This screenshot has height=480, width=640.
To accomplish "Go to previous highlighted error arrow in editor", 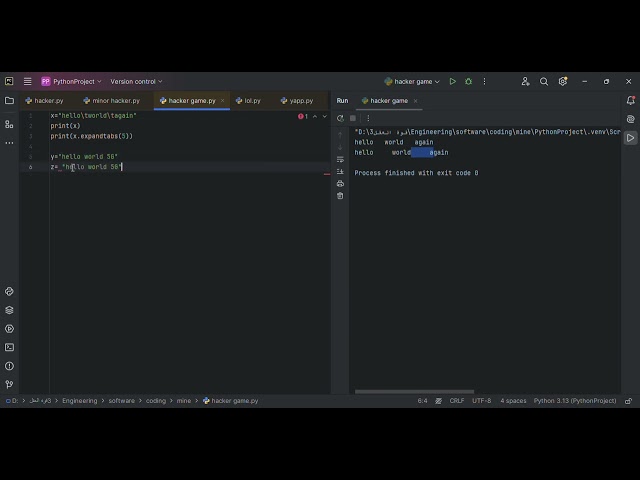I will coord(315,117).
